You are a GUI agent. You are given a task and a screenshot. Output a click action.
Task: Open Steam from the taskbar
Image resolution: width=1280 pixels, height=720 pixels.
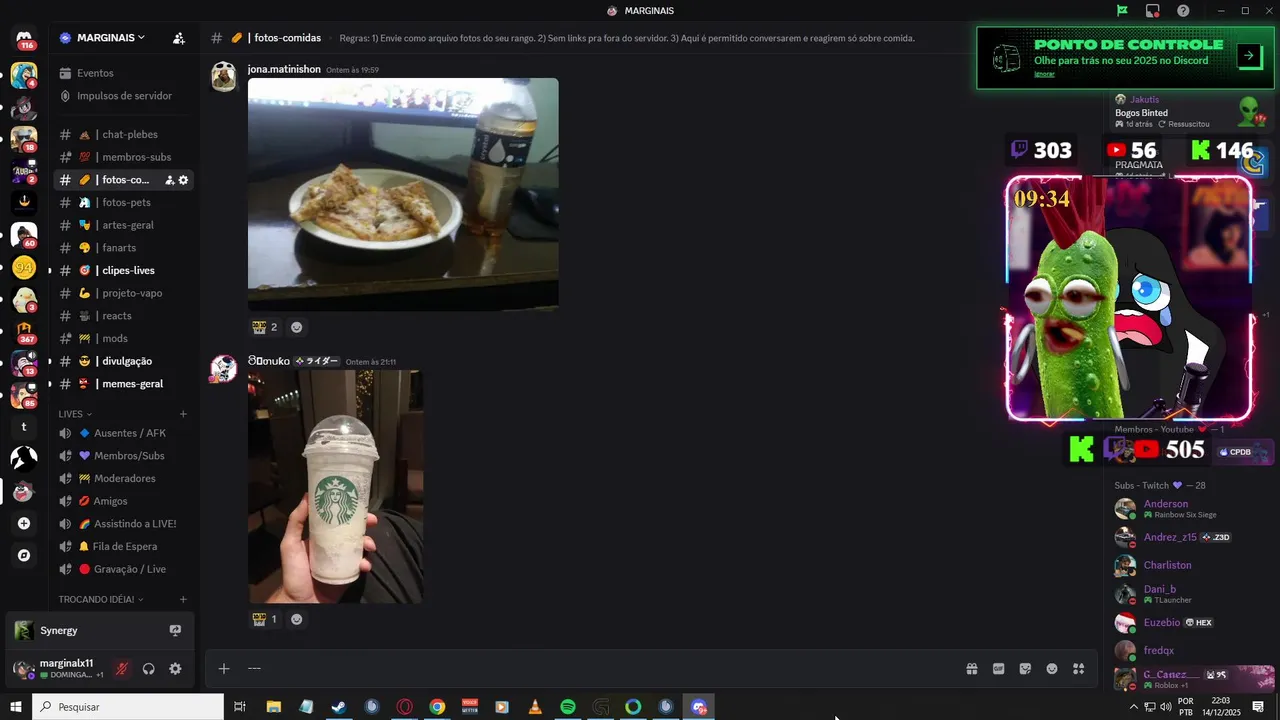(339, 707)
